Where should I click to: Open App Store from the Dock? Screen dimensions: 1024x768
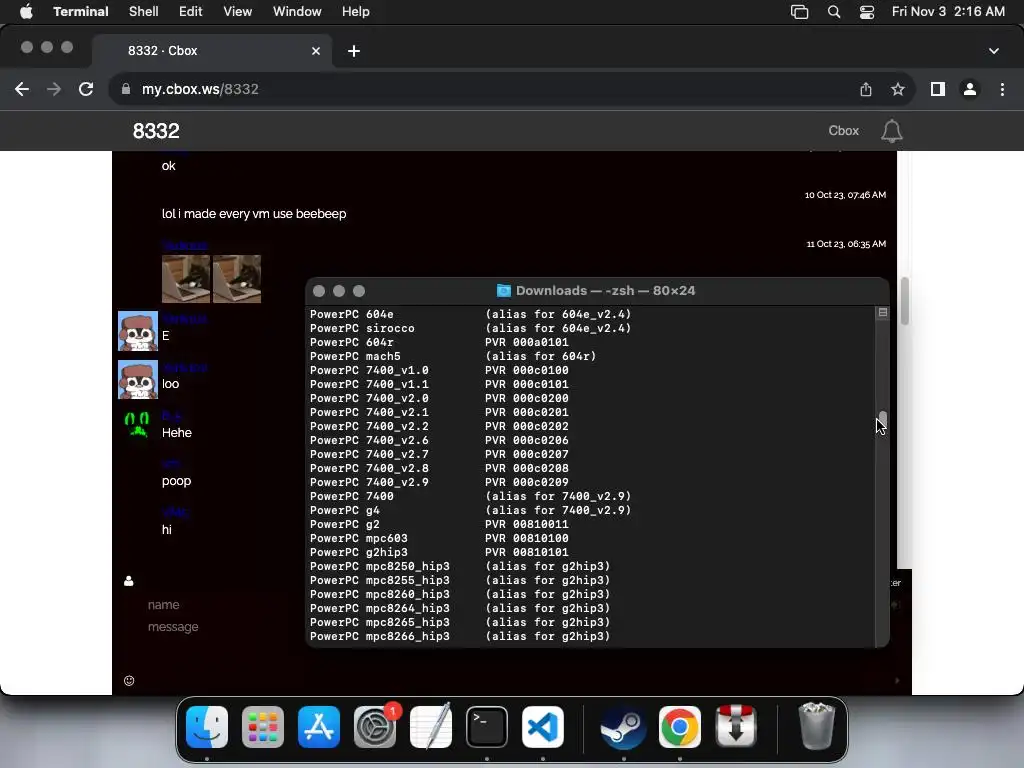pos(319,727)
